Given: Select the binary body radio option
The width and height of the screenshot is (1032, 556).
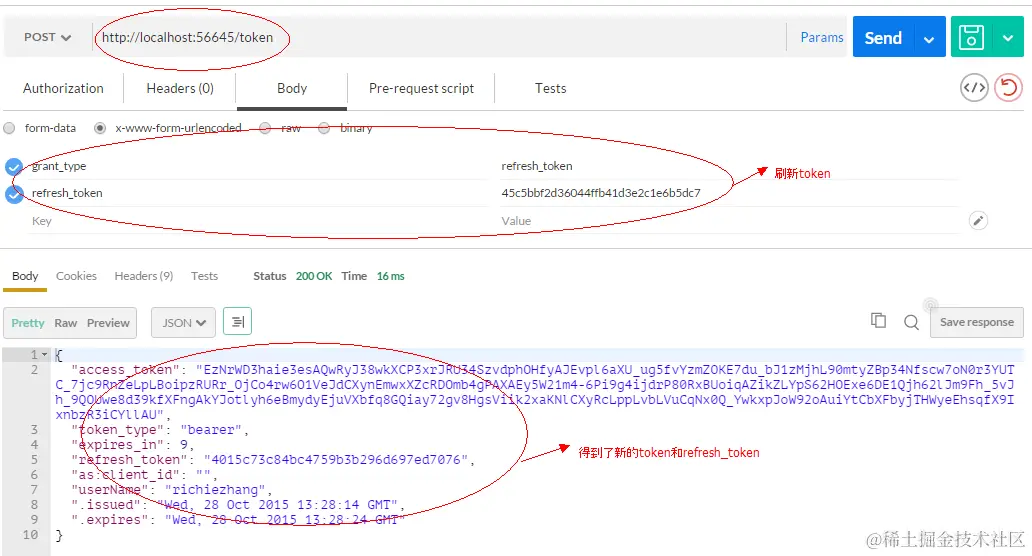Looking at the screenshot, I should coord(324,128).
